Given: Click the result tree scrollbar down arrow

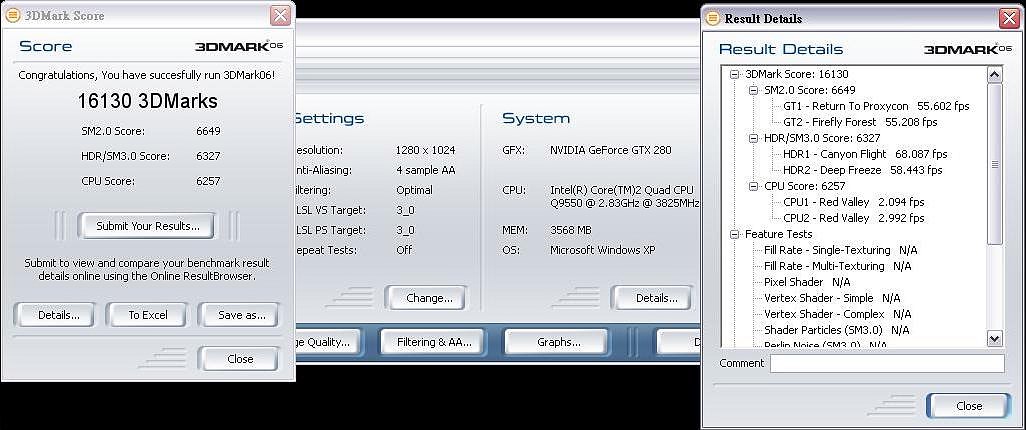Looking at the screenshot, I should (995, 338).
